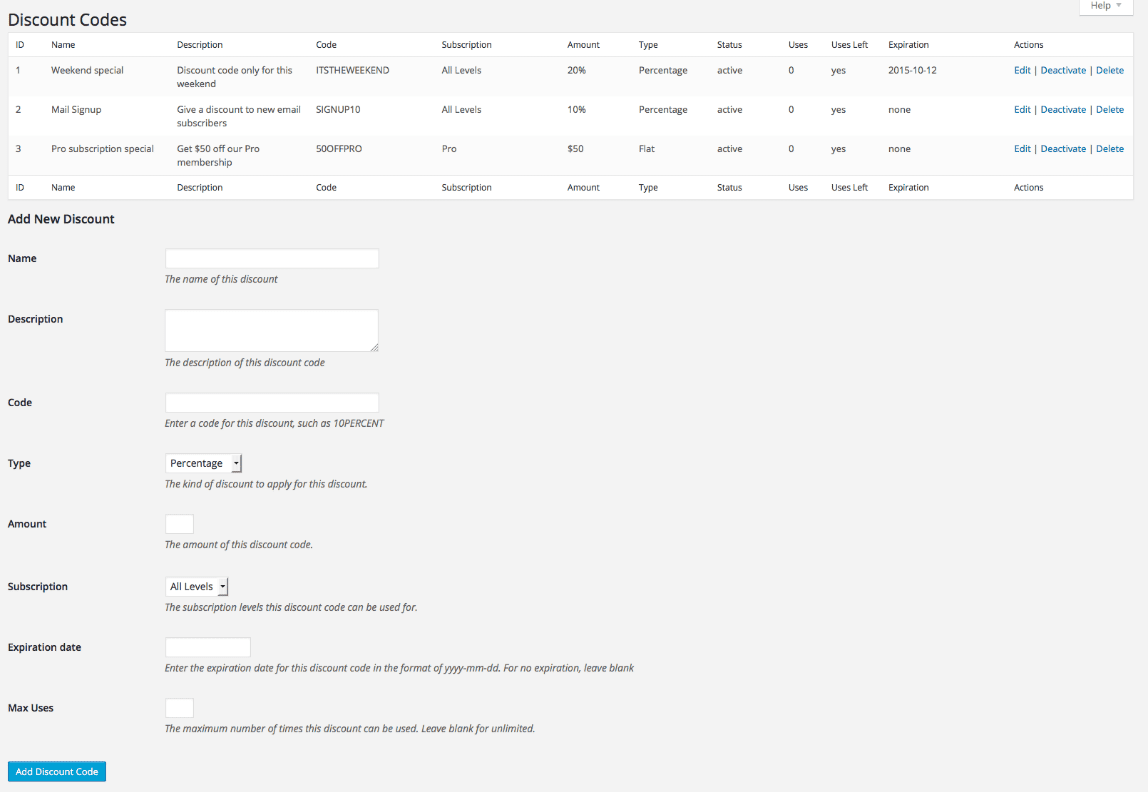Click the Expiration date field
1148x792 pixels.
click(207, 647)
